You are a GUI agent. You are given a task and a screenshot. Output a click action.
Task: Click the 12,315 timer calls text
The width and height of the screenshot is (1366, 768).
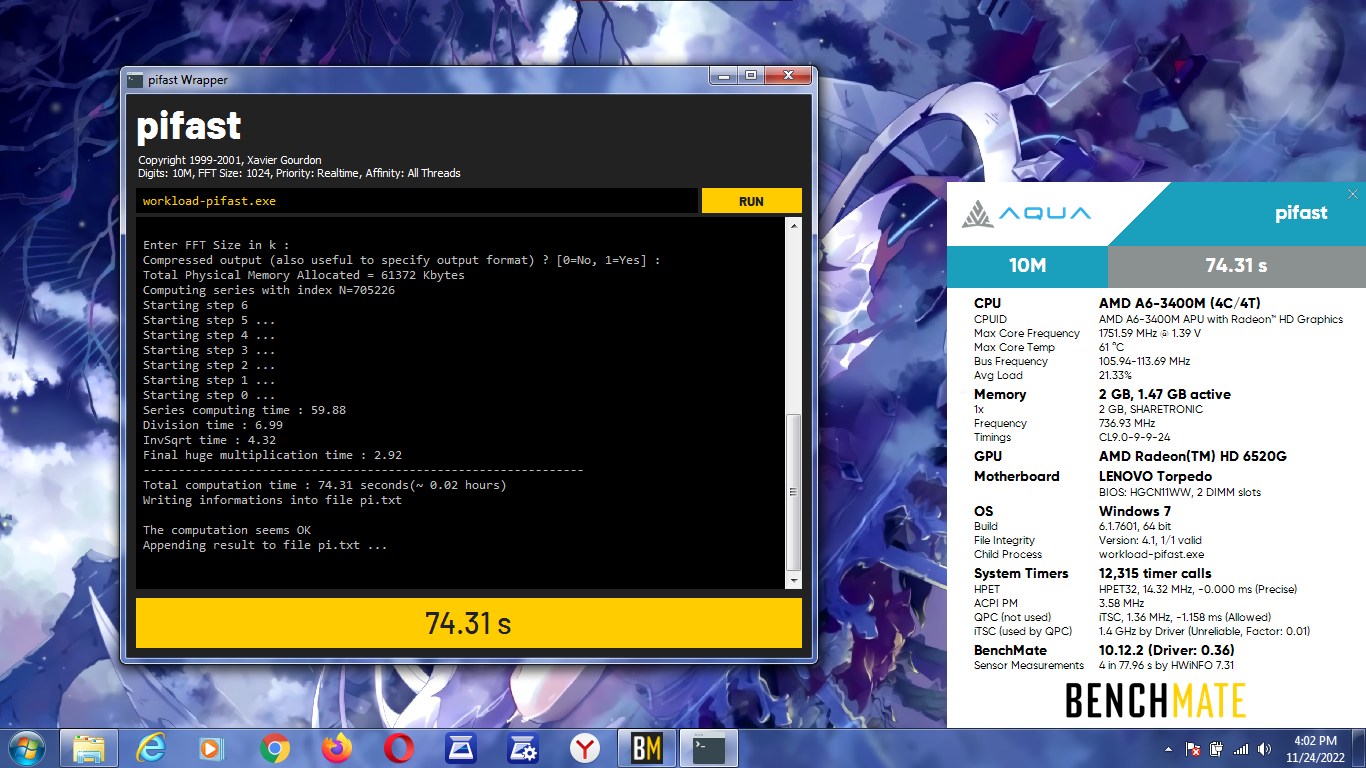point(1155,573)
